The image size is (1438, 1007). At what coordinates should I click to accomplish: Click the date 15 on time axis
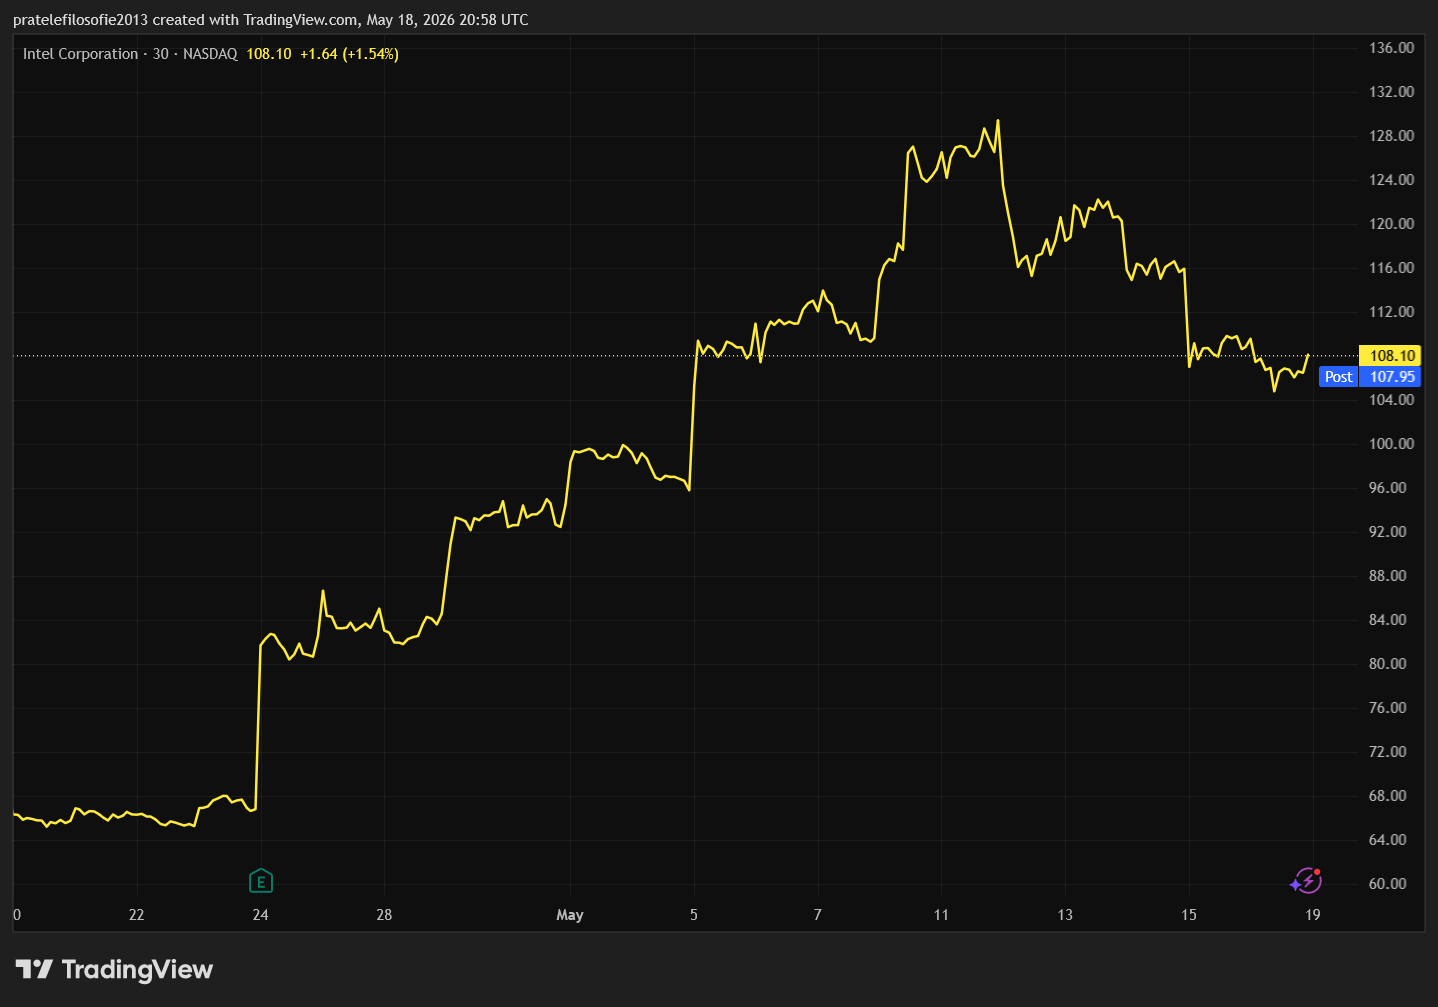pos(1189,915)
